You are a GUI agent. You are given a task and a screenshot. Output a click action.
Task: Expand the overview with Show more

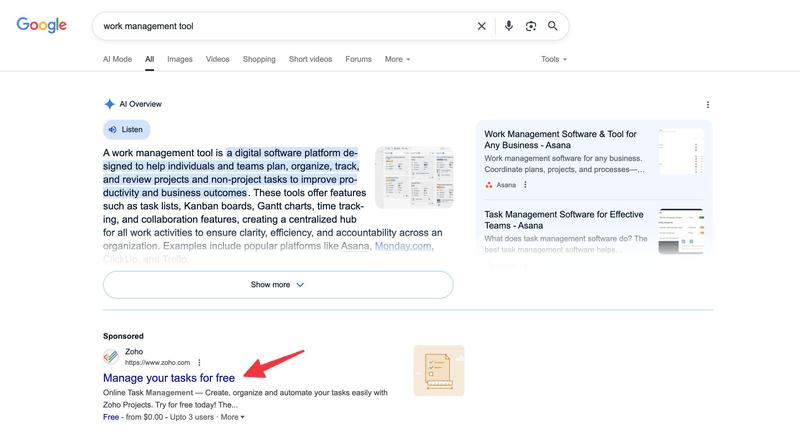pyautogui.click(x=278, y=285)
